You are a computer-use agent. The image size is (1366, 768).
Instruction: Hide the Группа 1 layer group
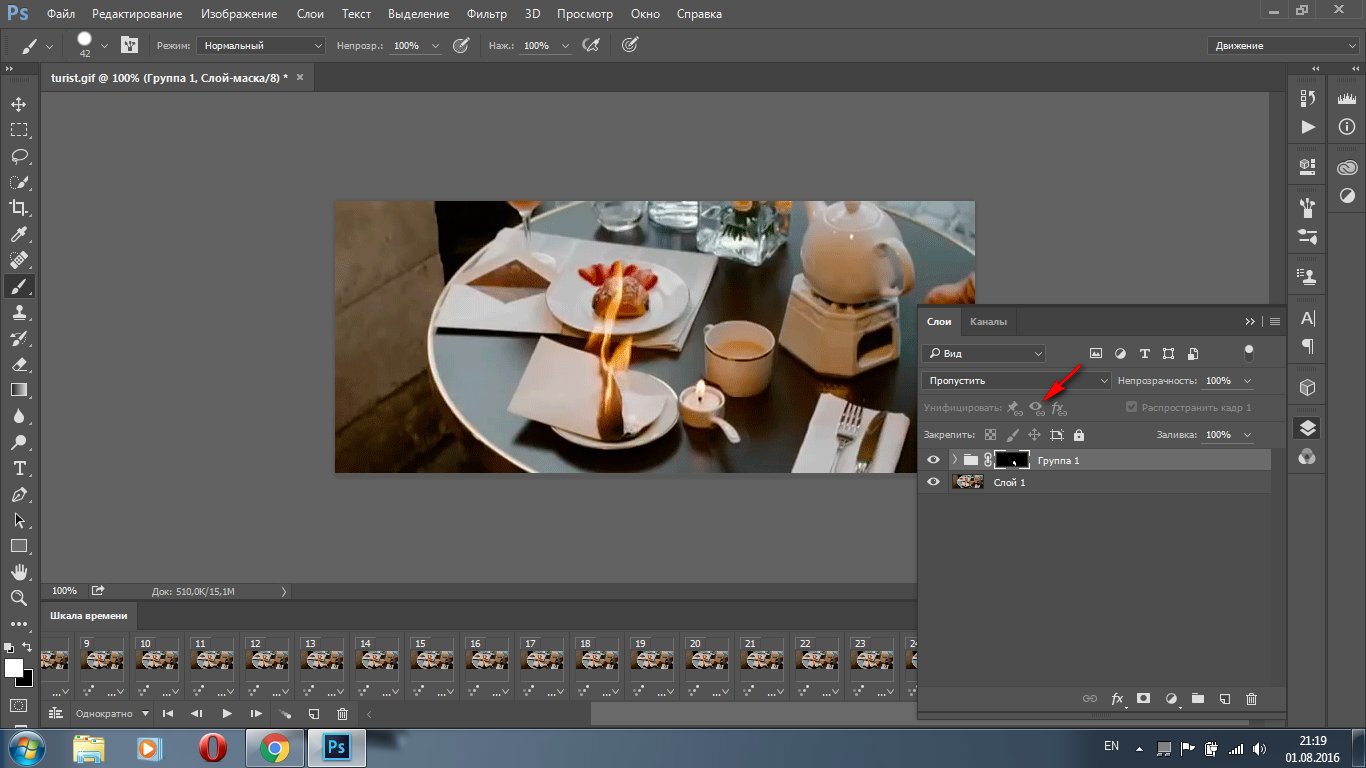point(933,460)
